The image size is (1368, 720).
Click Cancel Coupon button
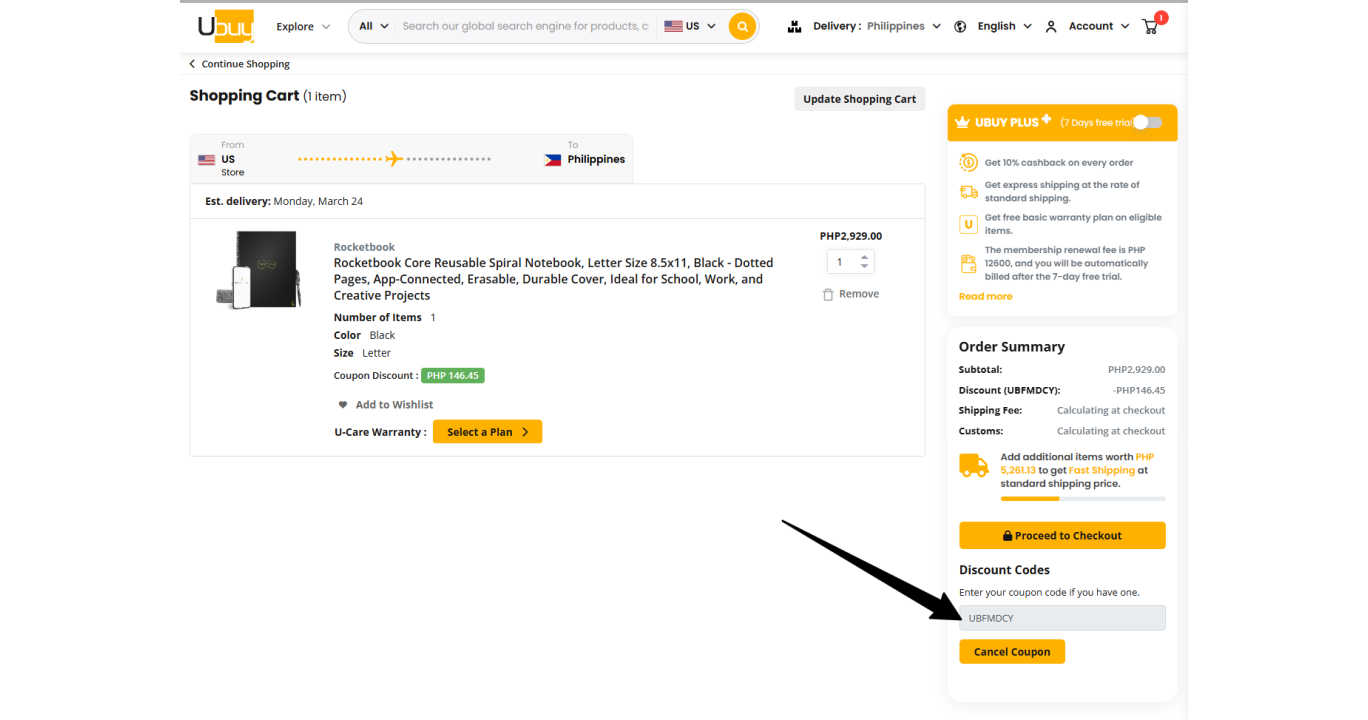click(x=1012, y=652)
